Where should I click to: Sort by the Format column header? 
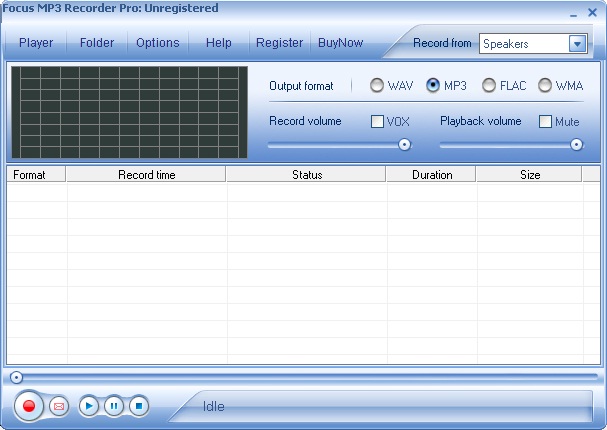click(36, 175)
